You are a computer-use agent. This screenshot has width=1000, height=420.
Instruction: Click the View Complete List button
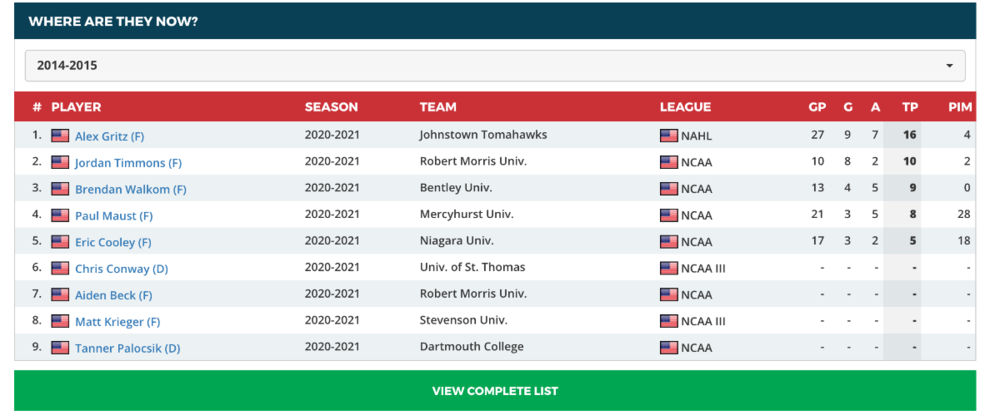[495, 391]
